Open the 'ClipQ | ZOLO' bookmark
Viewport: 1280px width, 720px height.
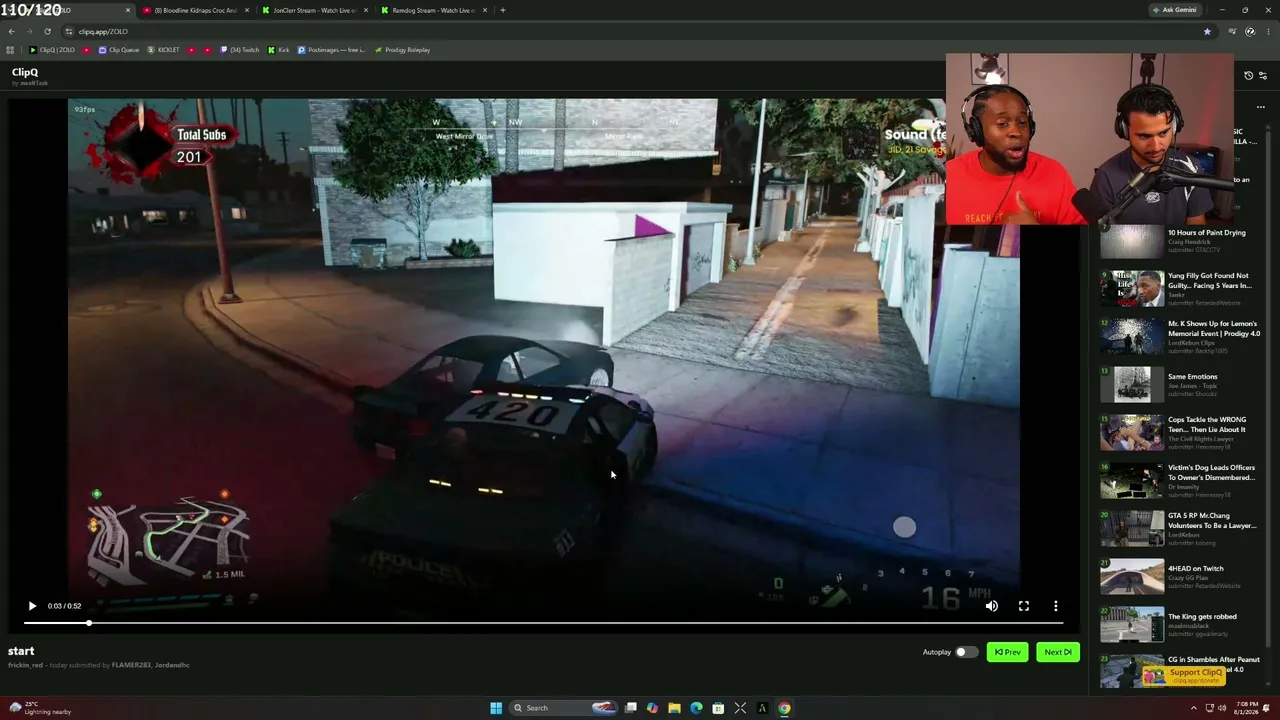52,50
